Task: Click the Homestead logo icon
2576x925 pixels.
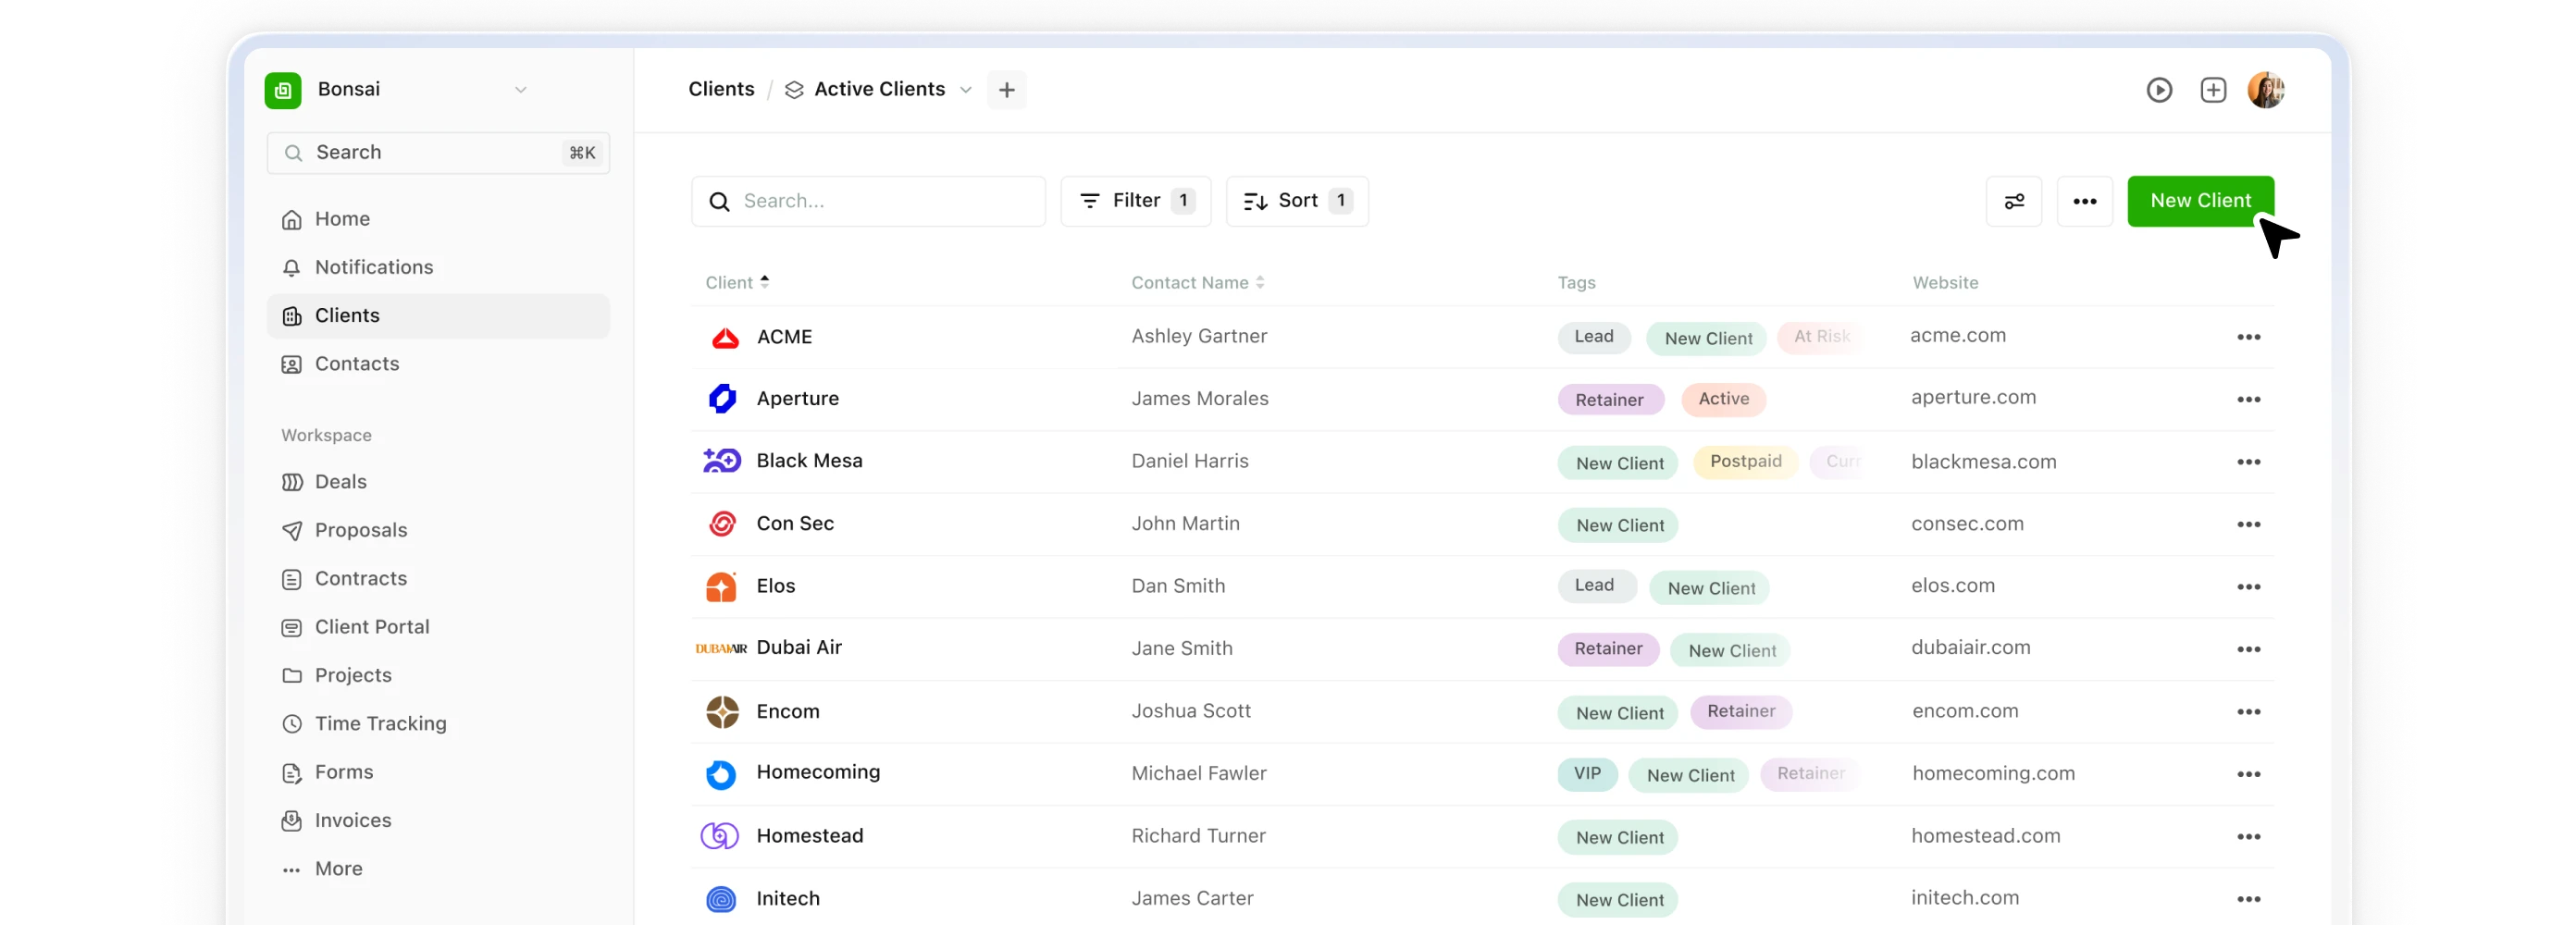Action: tap(720, 836)
